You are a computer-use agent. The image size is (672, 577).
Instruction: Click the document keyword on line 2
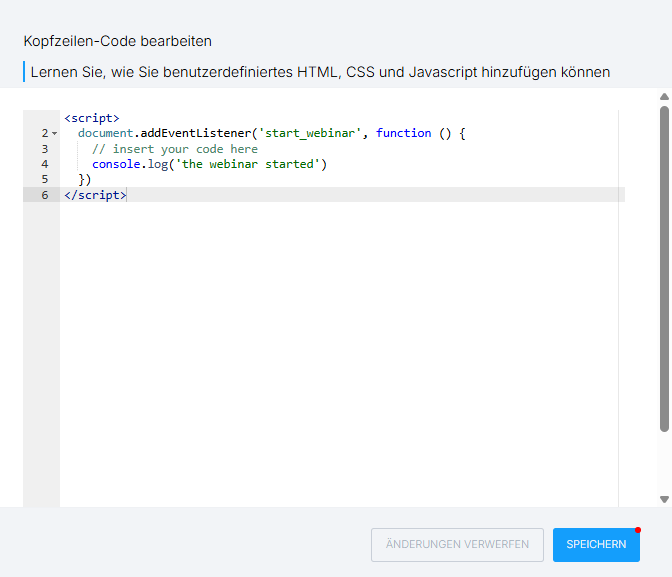pos(105,133)
